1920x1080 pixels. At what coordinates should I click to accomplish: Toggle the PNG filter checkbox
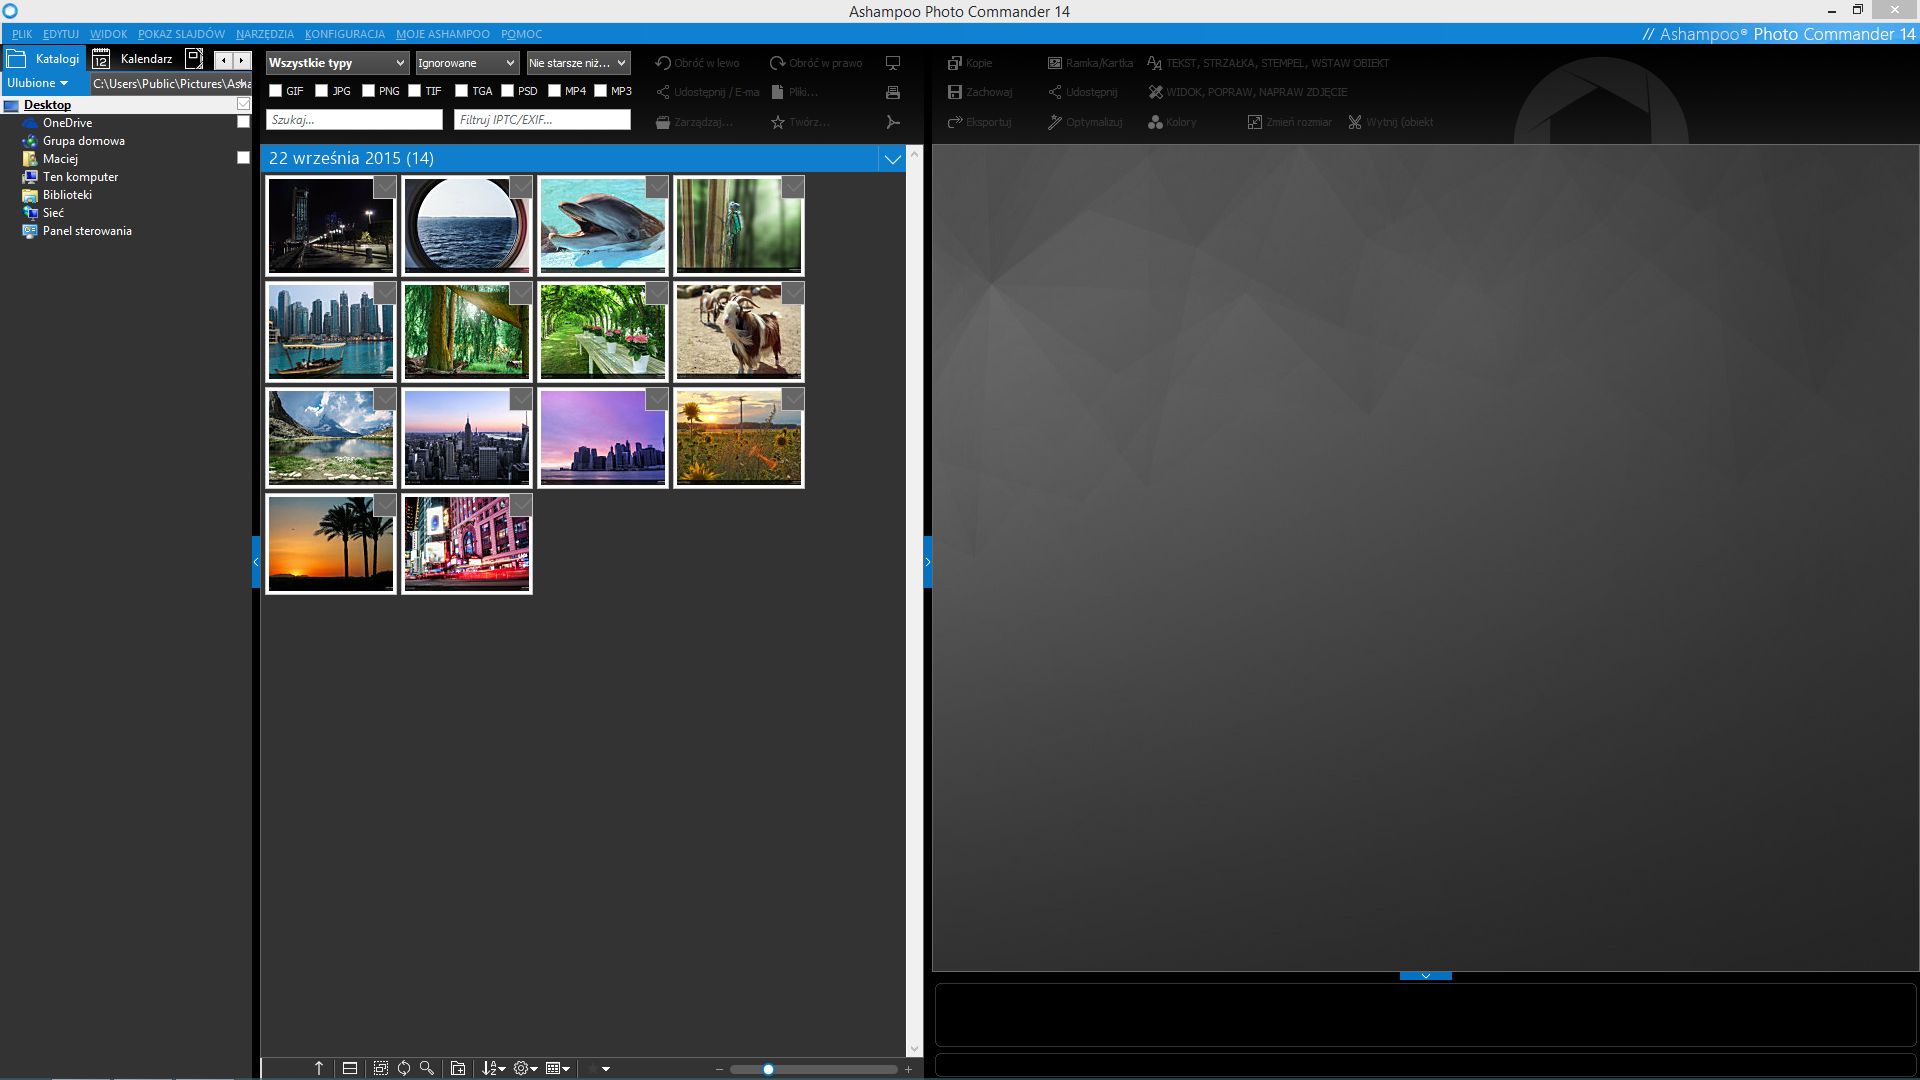[369, 91]
